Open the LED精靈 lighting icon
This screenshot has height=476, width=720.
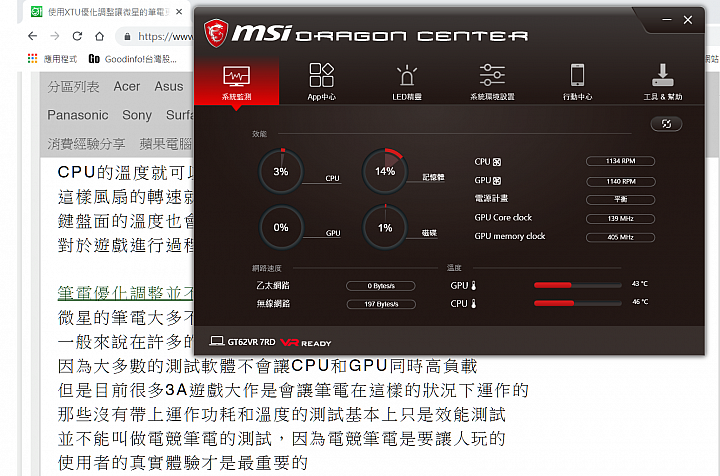pos(406,76)
